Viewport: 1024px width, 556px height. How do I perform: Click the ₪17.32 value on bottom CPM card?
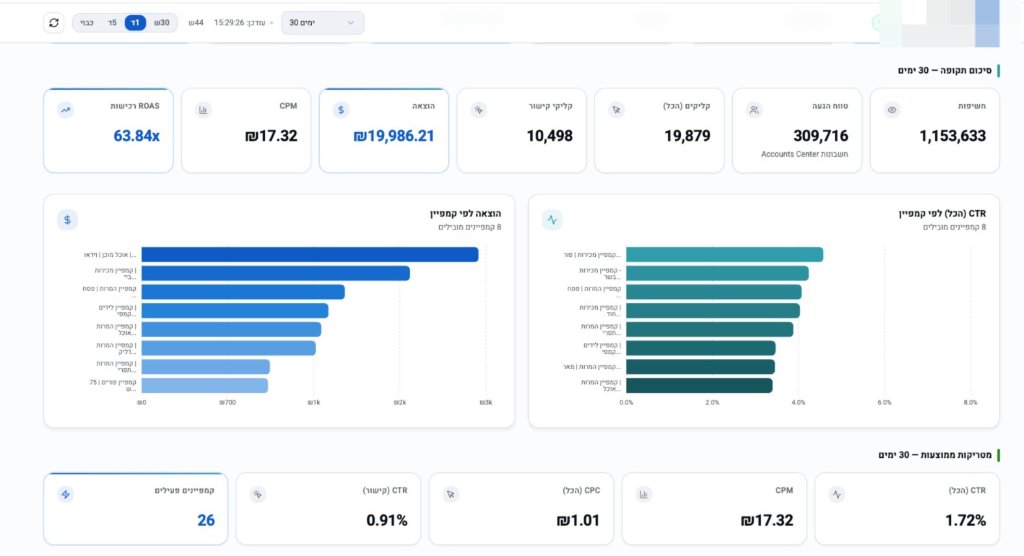(767, 521)
